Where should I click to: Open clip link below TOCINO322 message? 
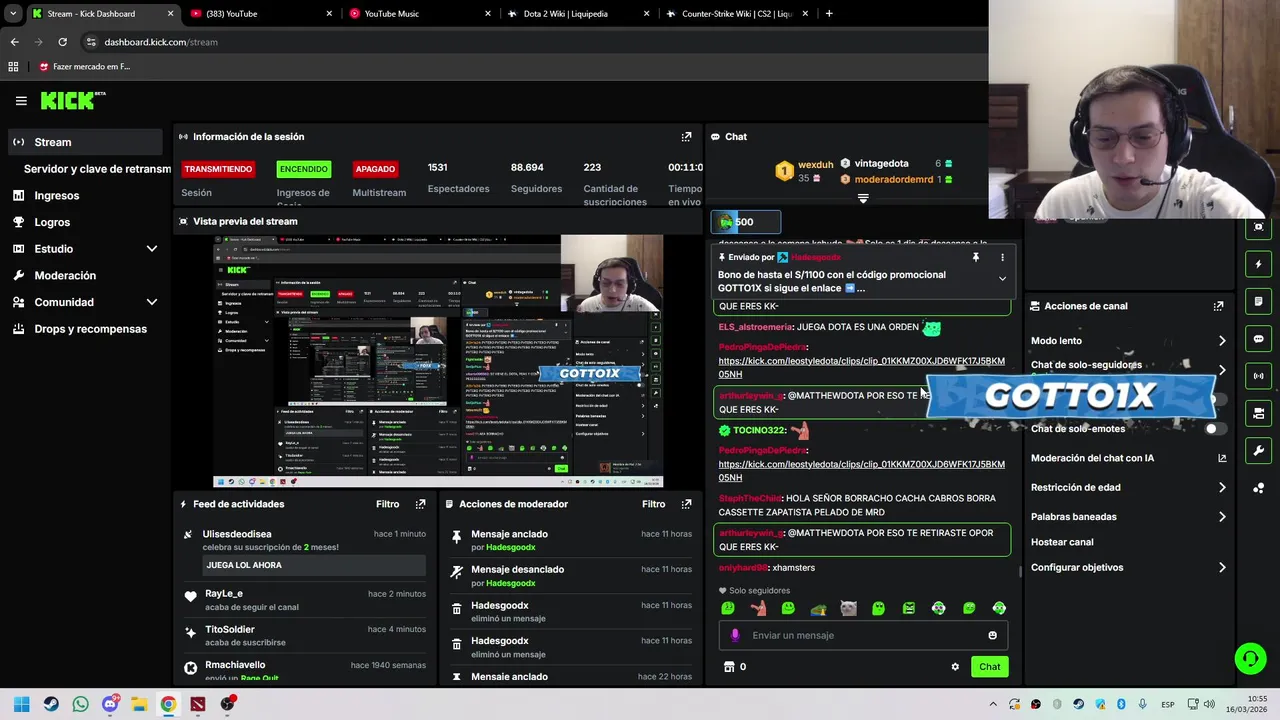pos(861,471)
